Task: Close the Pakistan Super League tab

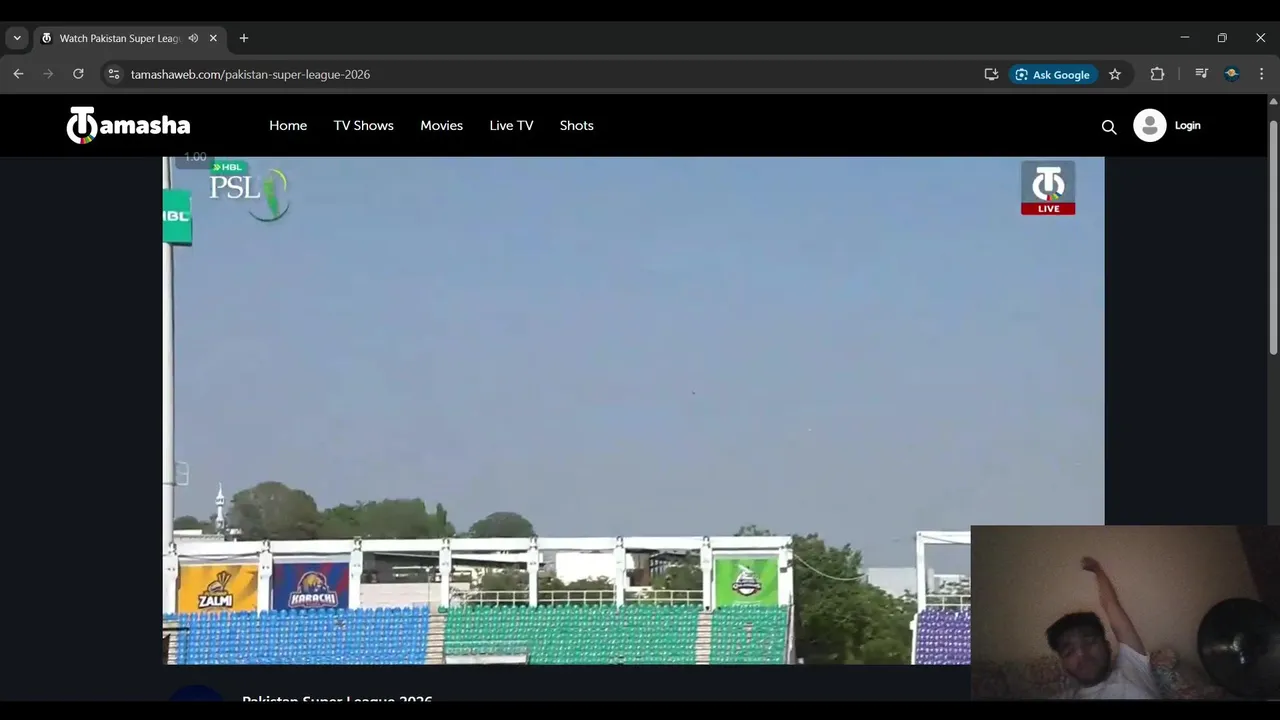Action: [213, 38]
